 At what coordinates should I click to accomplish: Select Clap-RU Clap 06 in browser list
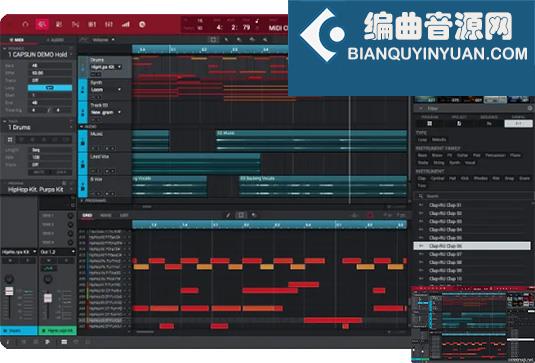472,246
